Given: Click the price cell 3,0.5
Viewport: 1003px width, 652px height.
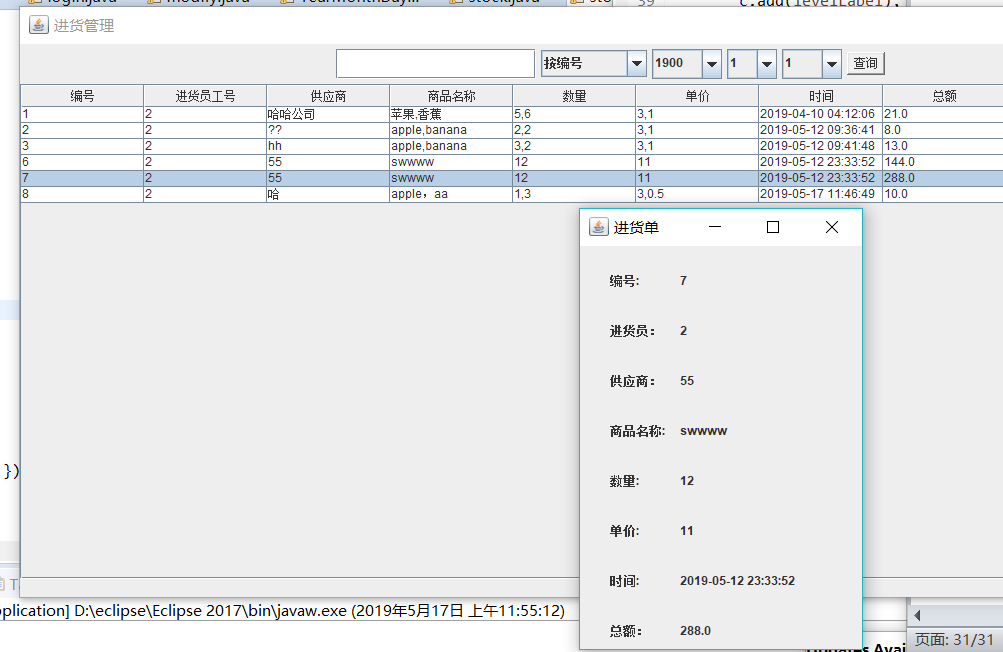Looking at the screenshot, I should (697, 194).
